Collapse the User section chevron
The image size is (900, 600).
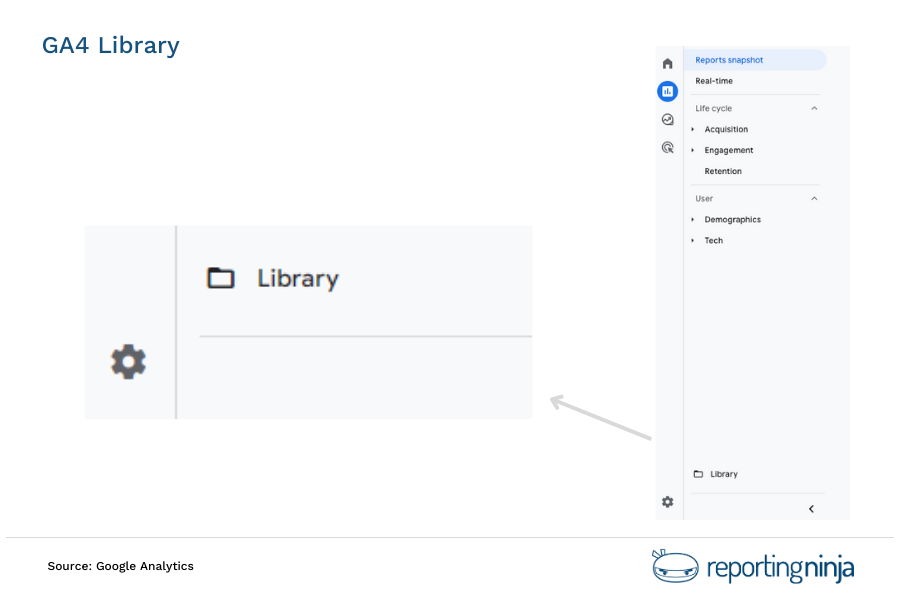[814, 198]
